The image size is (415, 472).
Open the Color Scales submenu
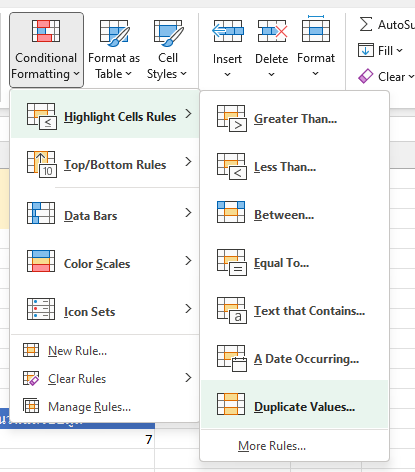pyautogui.click(x=105, y=261)
